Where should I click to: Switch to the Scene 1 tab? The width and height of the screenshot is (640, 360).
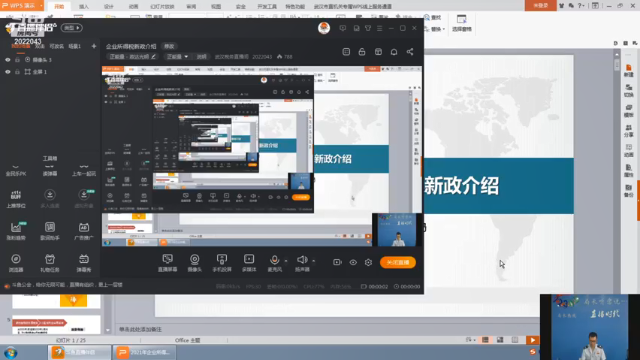point(75,47)
